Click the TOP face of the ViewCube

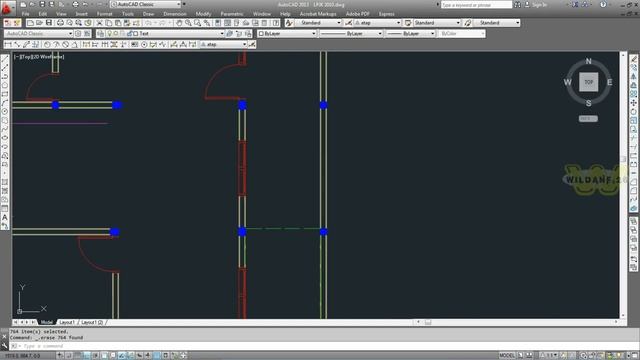pyautogui.click(x=588, y=82)
